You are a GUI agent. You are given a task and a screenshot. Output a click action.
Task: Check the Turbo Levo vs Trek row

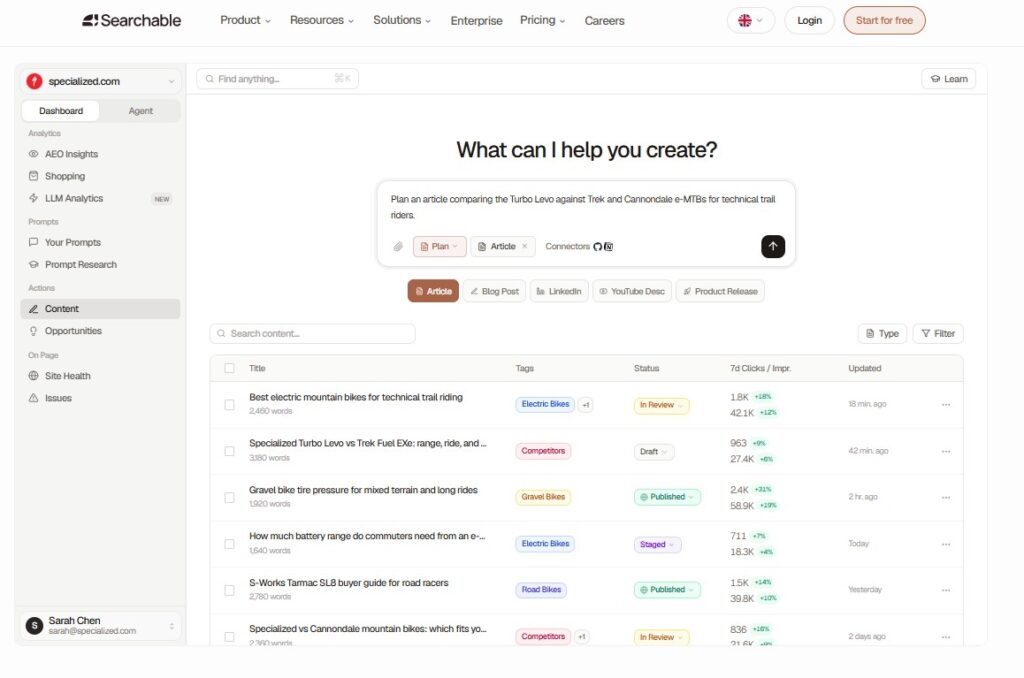tap(229, 451)
